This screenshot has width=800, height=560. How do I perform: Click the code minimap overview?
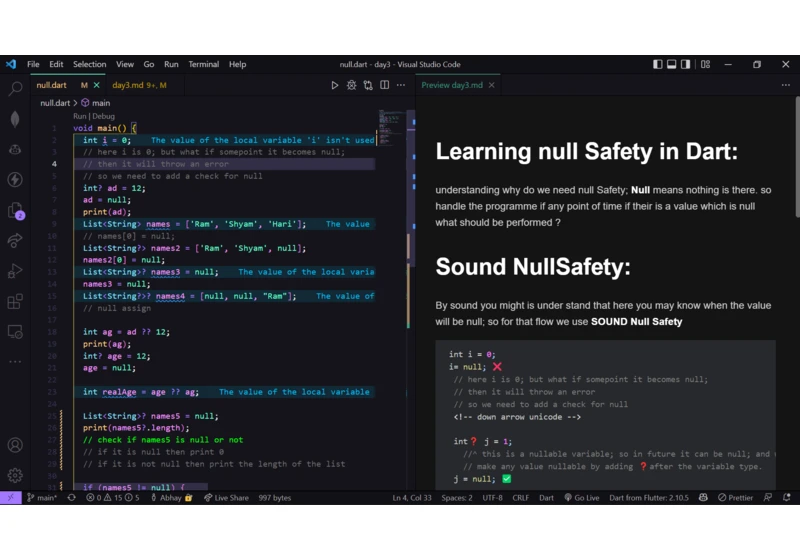pos(391,128)
